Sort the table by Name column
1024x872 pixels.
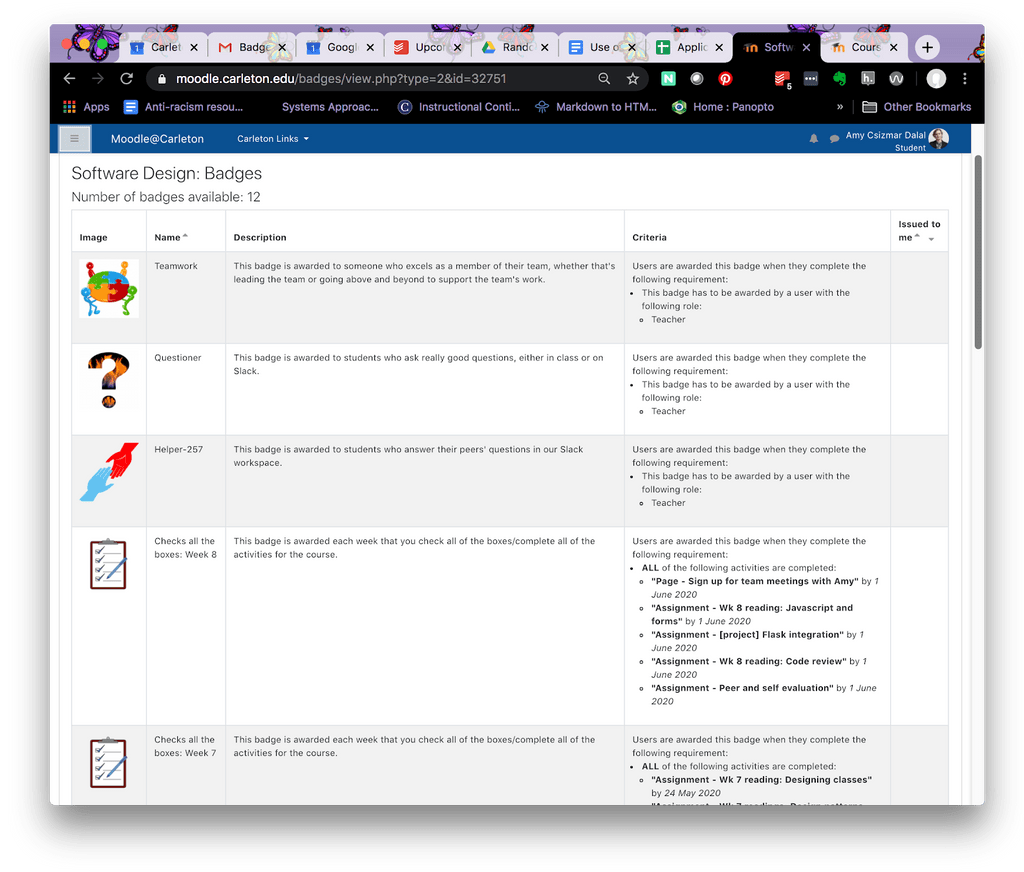point(167,237)
